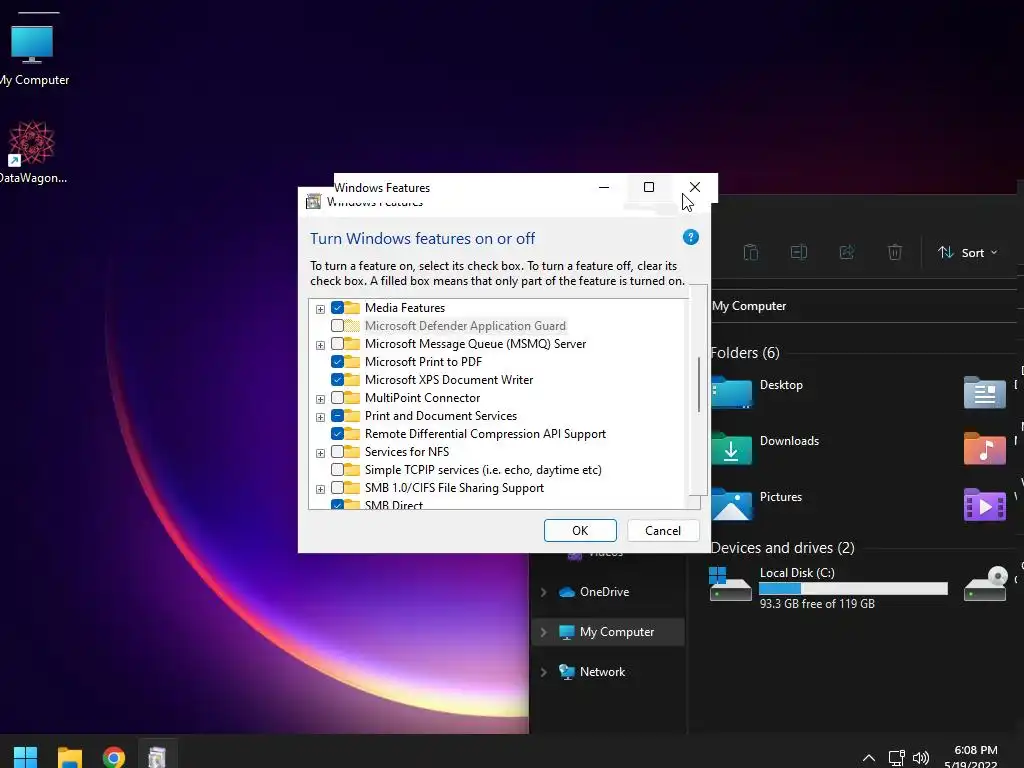
Task: Open the Sort dropdown in Explorer
Action: [967, 253]
